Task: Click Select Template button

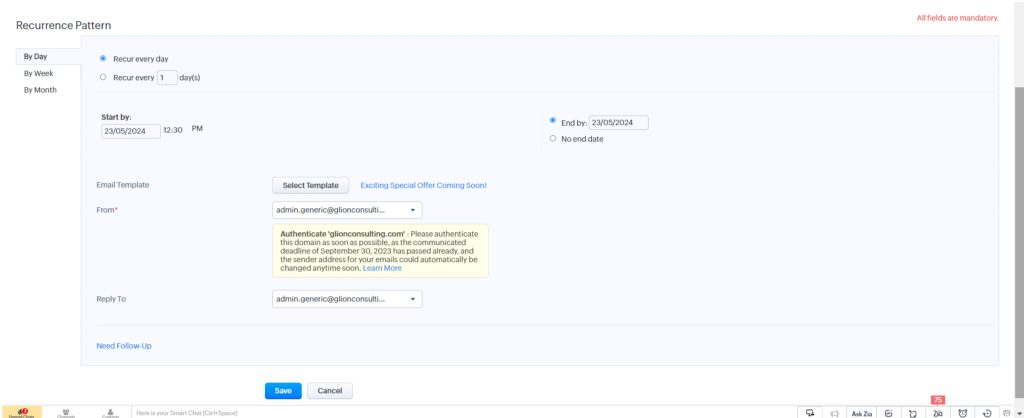Action: [x=311, y=185]
